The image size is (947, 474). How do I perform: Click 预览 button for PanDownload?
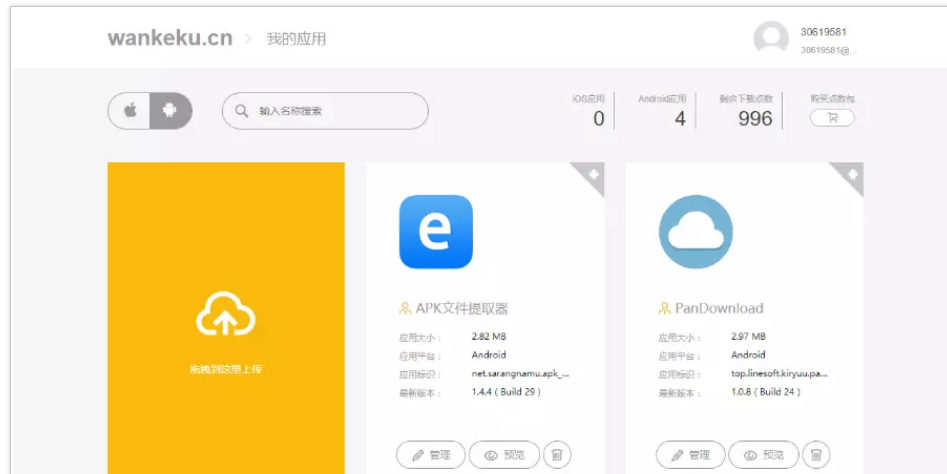pyautogui.click(x=764, y=455)
